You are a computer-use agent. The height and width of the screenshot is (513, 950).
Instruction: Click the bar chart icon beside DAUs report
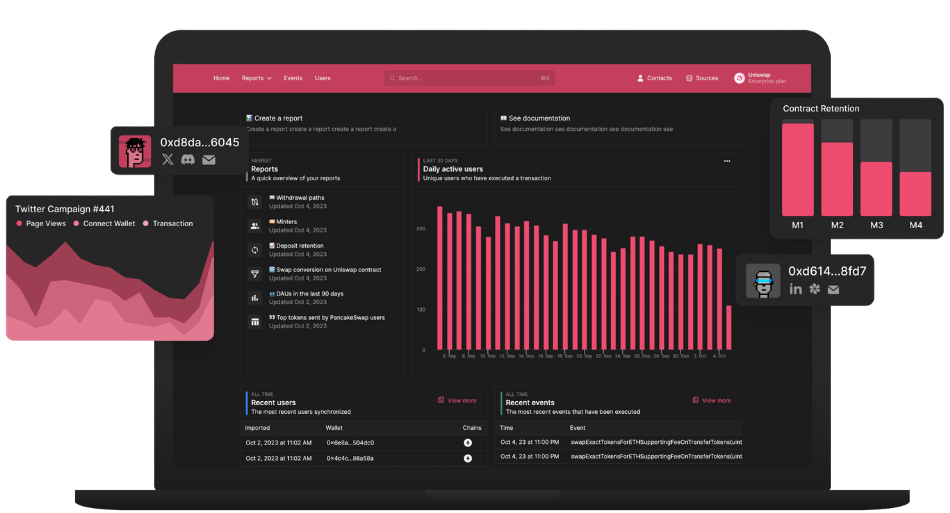coord(255,297)
